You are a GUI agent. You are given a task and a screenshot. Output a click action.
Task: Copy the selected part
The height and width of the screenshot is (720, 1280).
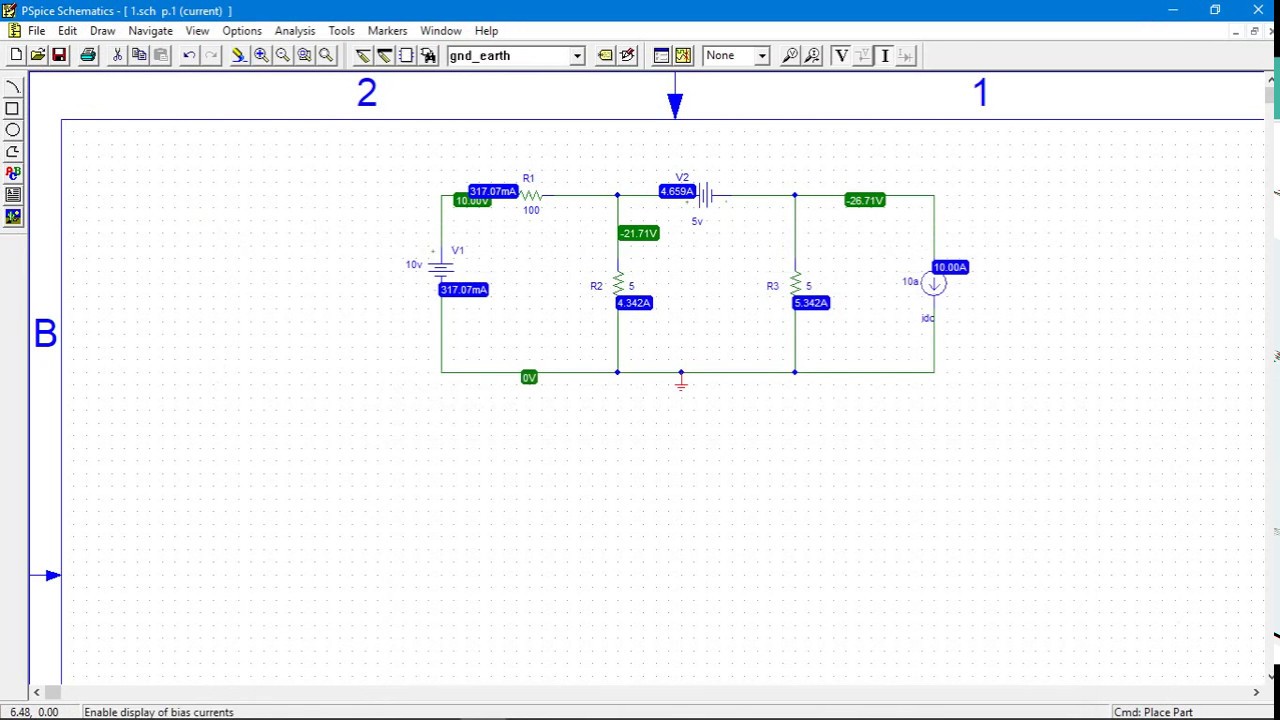coord(139,56)
